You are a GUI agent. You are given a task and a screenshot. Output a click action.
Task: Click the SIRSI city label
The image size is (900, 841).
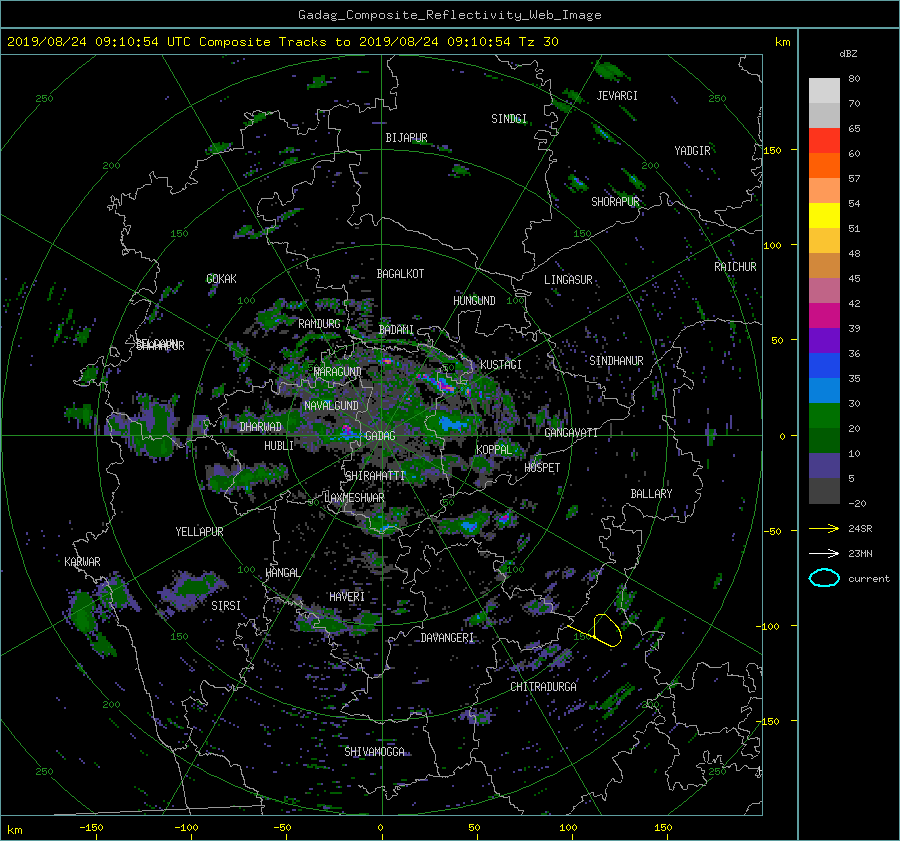tap(226, 606)
